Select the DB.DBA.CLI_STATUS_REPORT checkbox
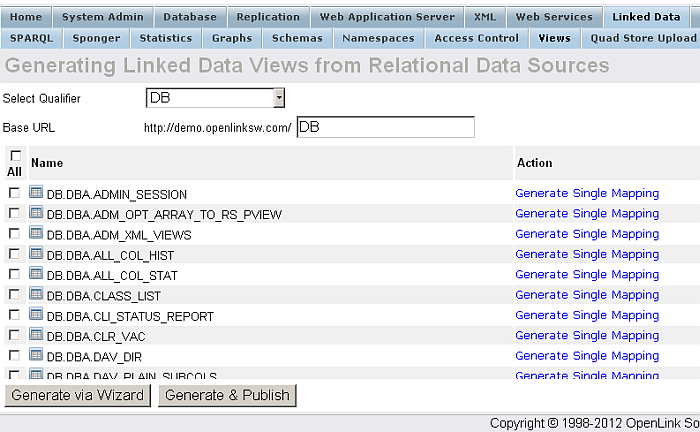Screen dimensions: 700x432 (14, 315)
